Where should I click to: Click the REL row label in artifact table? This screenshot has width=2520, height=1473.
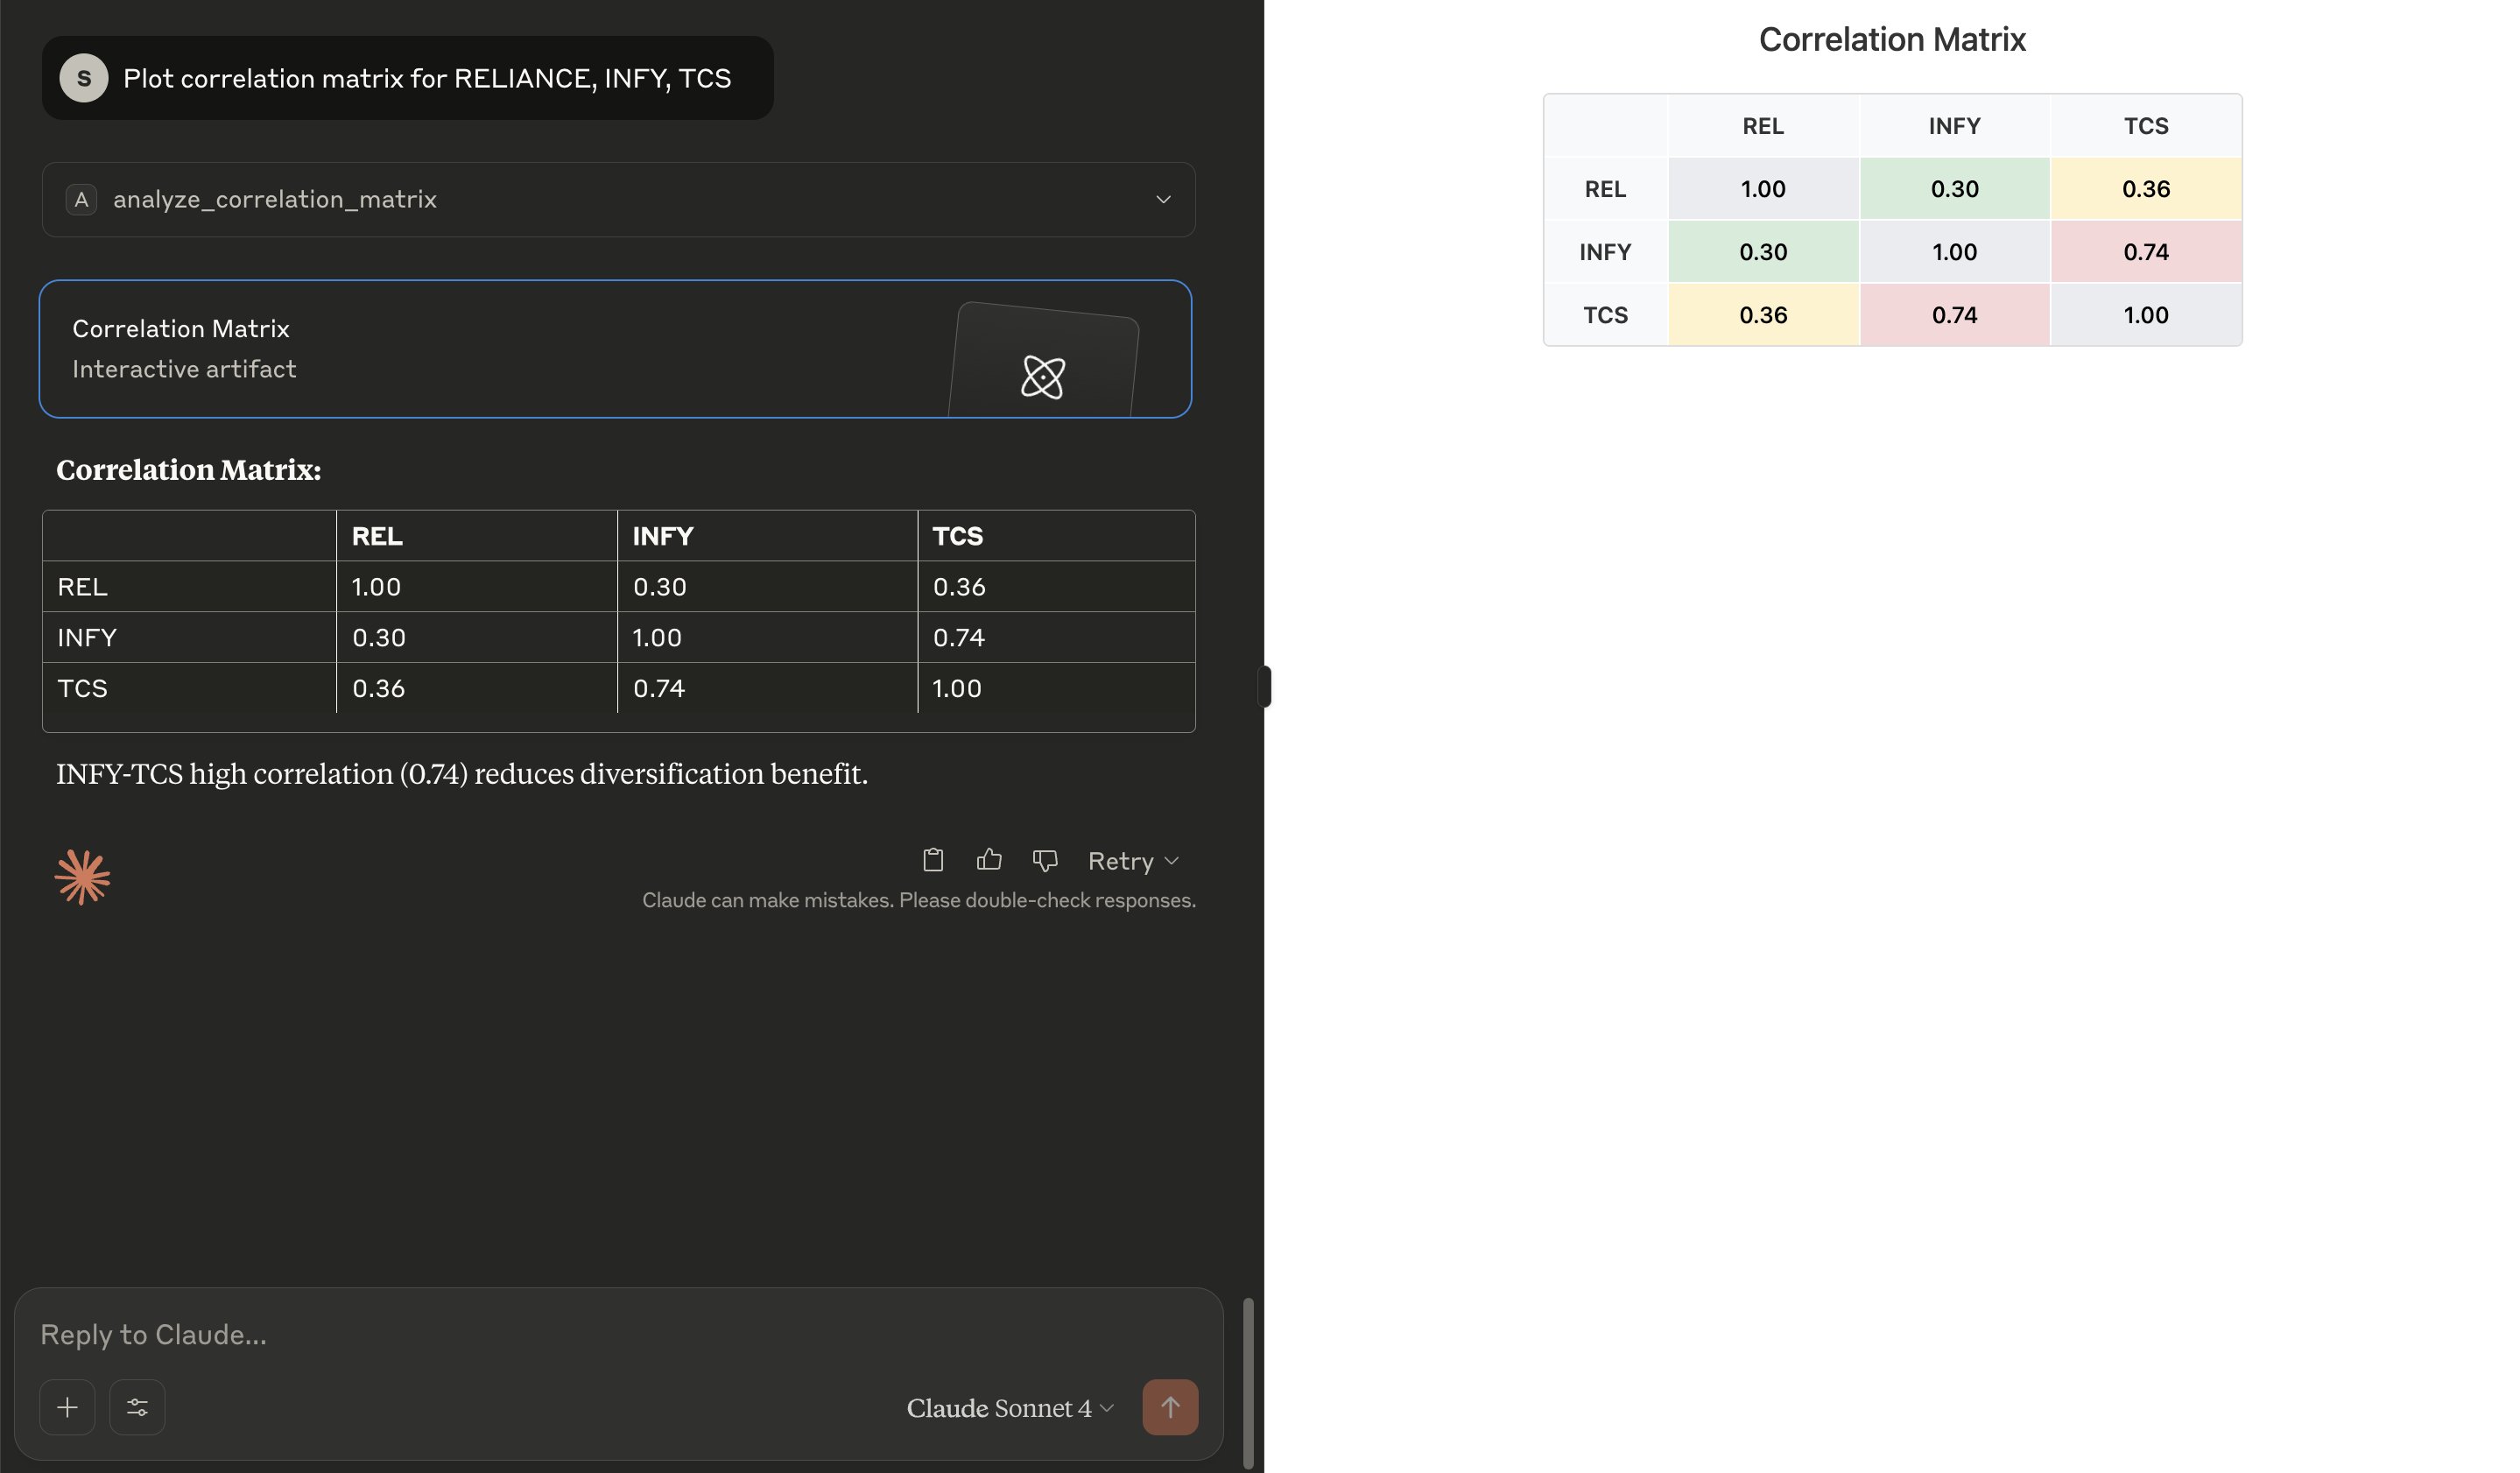pyautogui.click(x=1605, y=189)
